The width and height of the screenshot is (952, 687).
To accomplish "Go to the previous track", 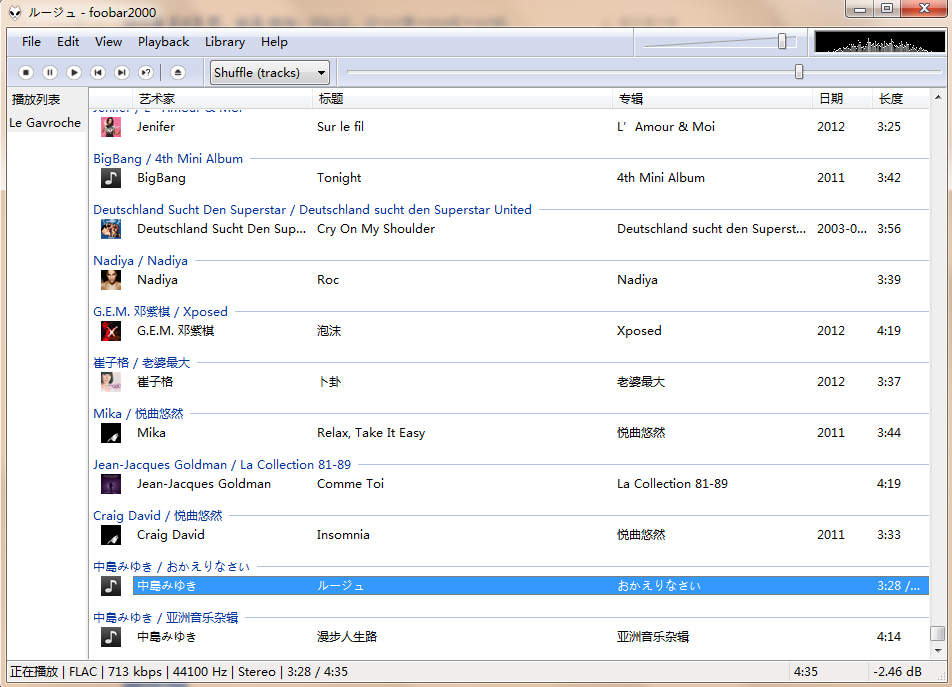I will [98, 73].
